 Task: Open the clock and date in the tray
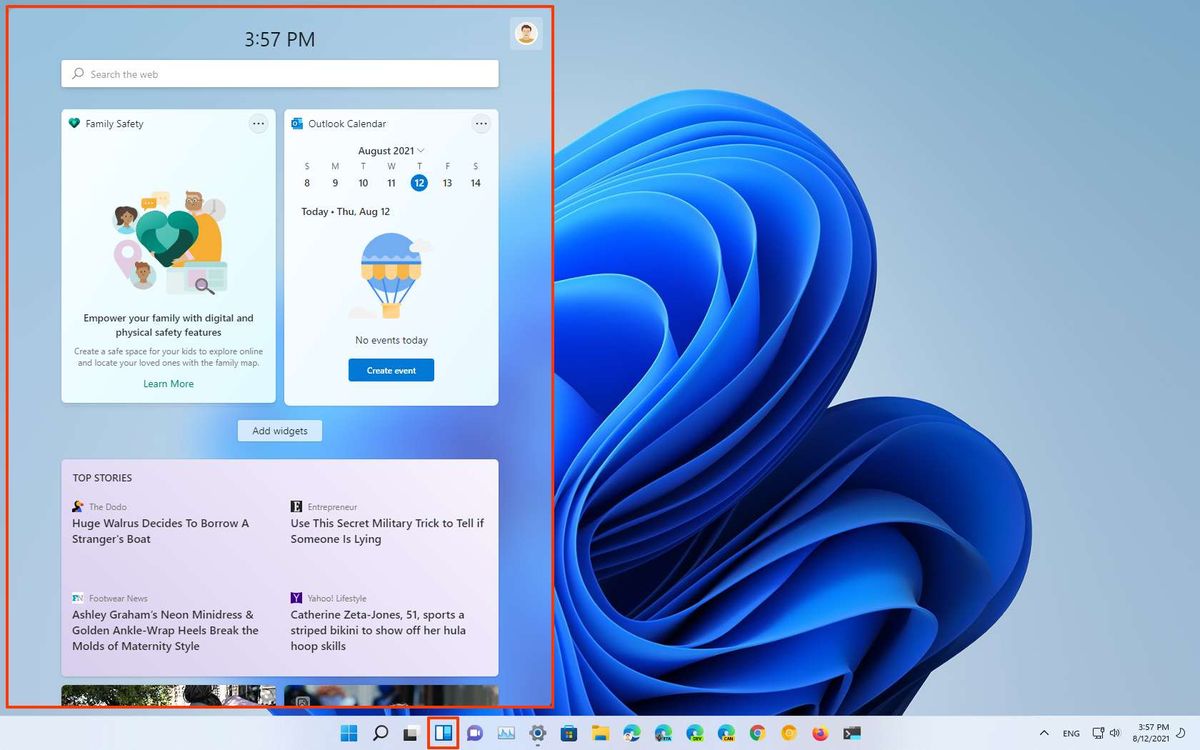(1152, 731)
